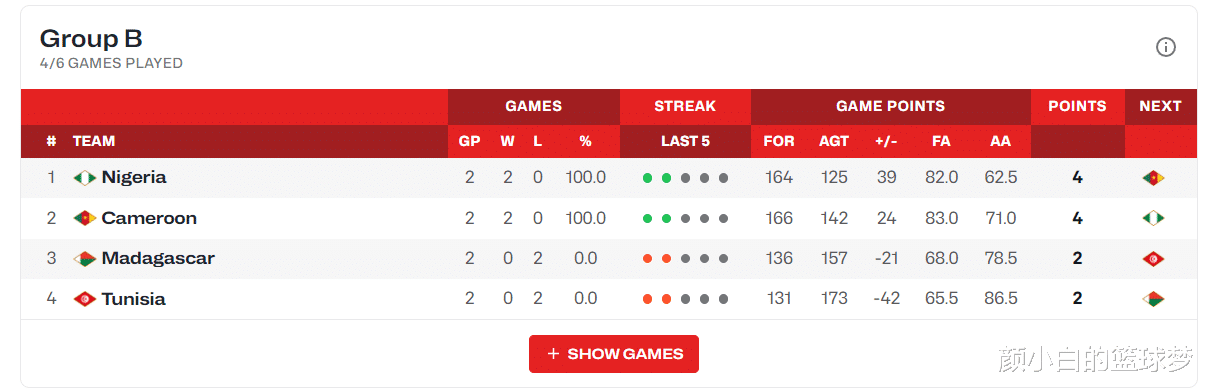Click Nigeria's first green streak dot
Screen dimensions: 1208x392
pyautogui.click(x=648, y=178)
